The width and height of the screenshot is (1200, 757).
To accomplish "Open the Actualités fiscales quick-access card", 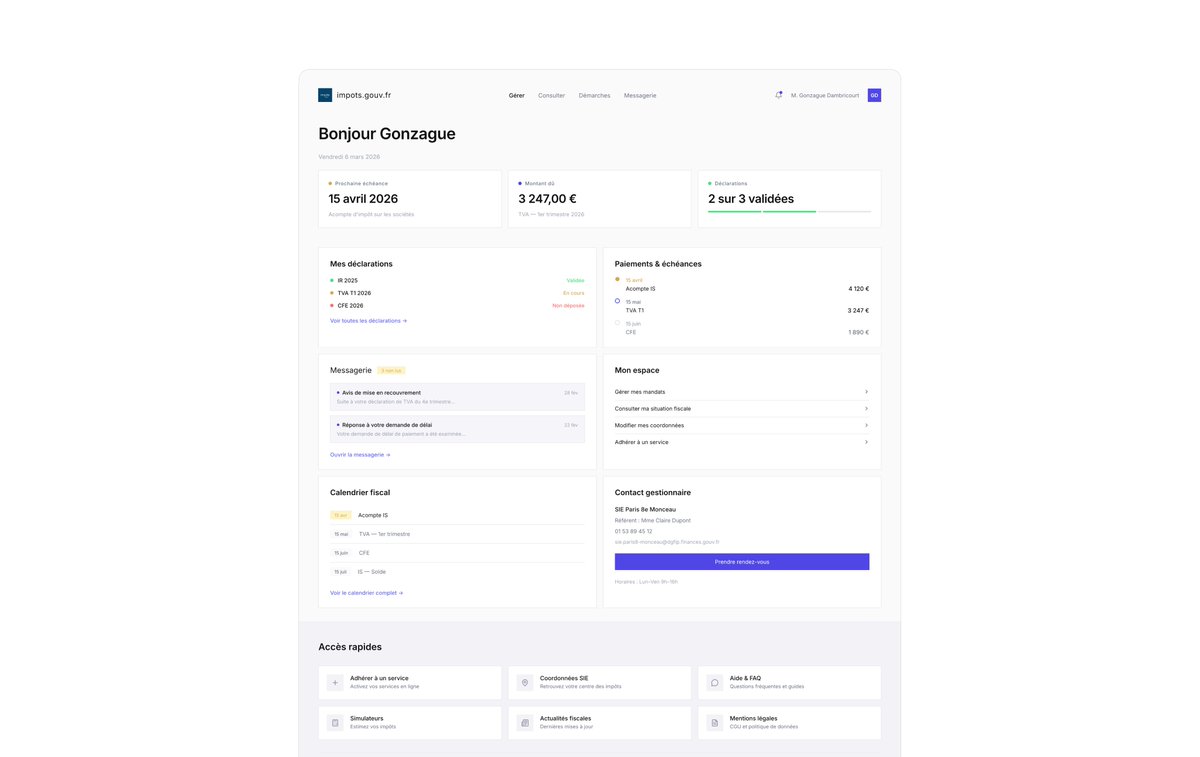I will (x=599, y=723).
